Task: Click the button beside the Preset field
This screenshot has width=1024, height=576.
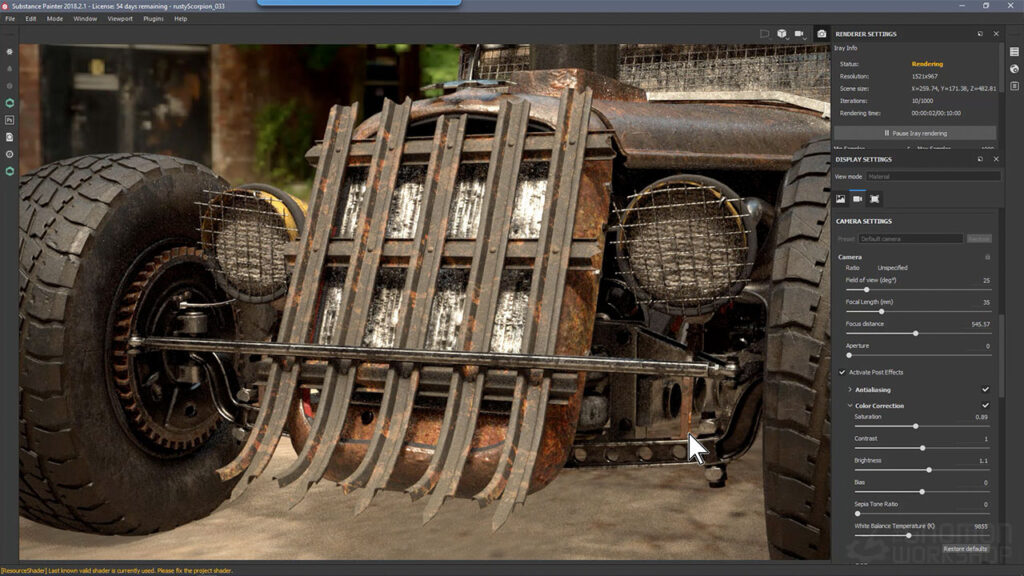Action: (x=979, y=239)
